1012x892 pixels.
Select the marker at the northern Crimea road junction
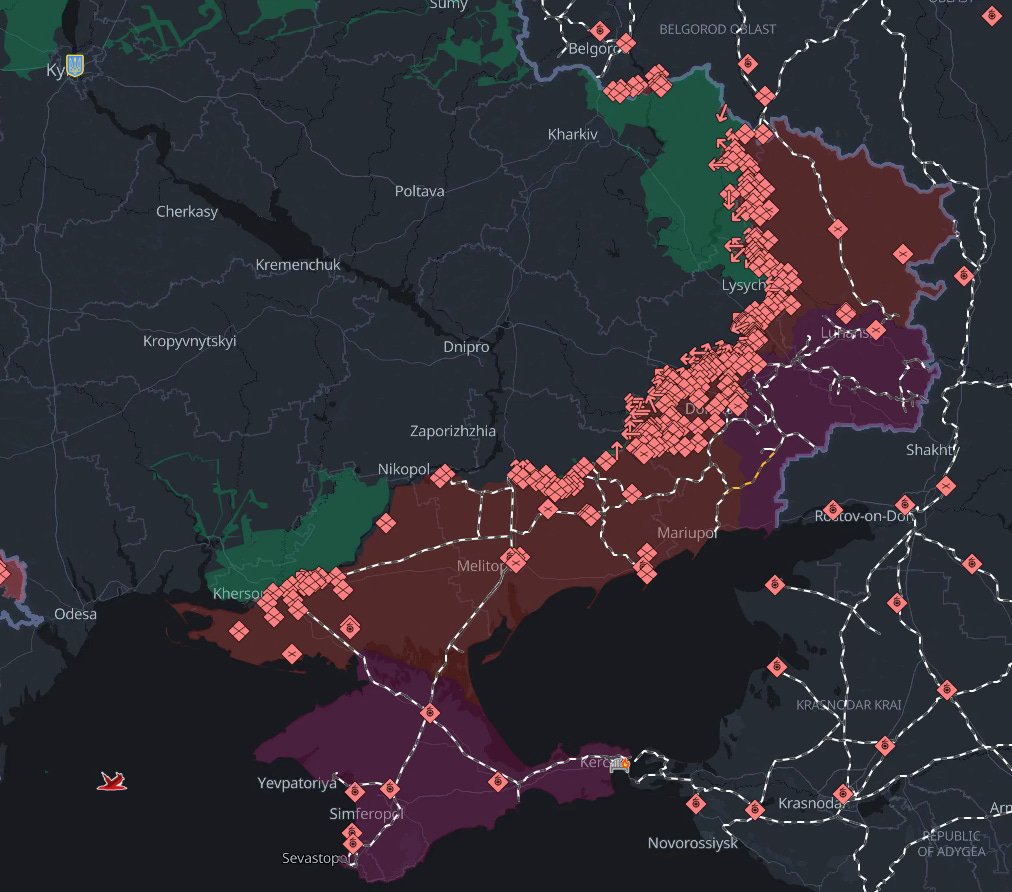(430, 713)
